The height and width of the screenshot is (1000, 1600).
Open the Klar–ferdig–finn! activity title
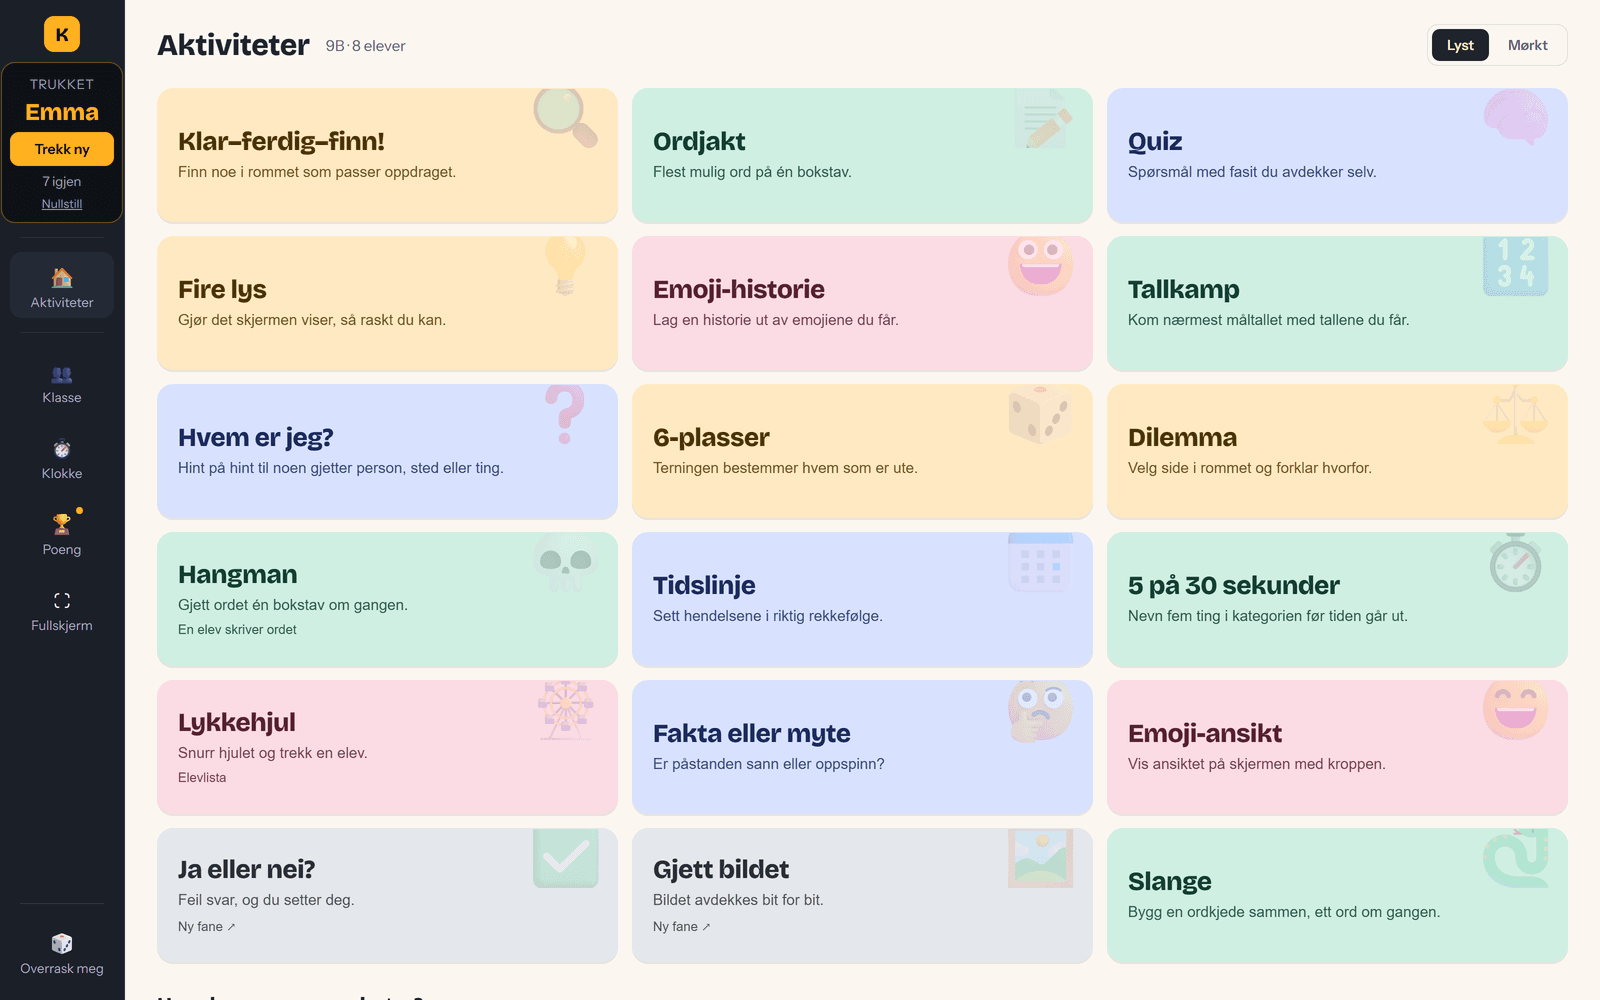[x=281, y=141]
